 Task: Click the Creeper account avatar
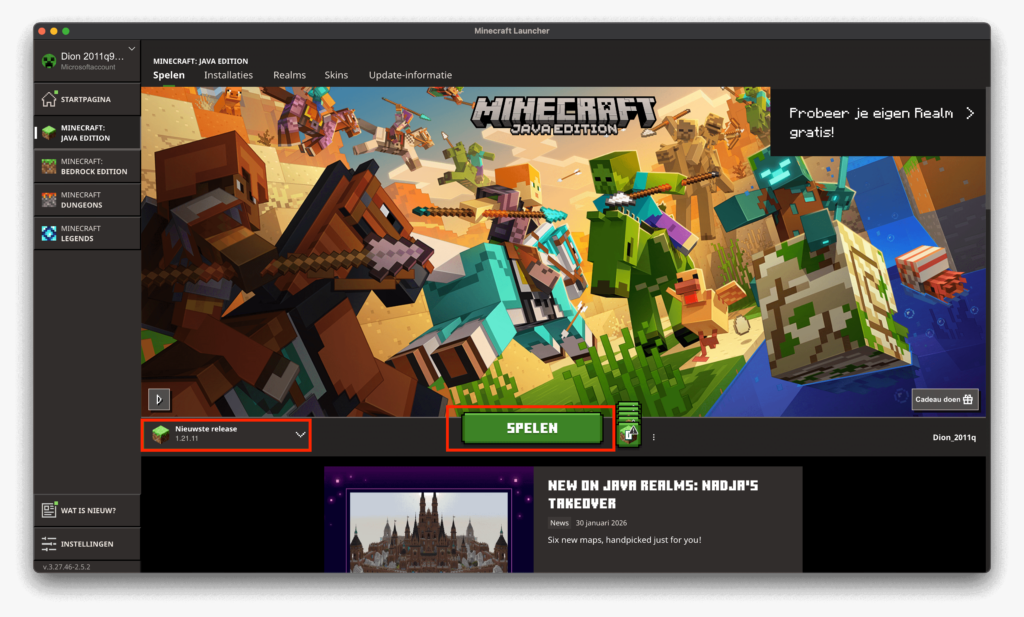(x=48, y=61)
